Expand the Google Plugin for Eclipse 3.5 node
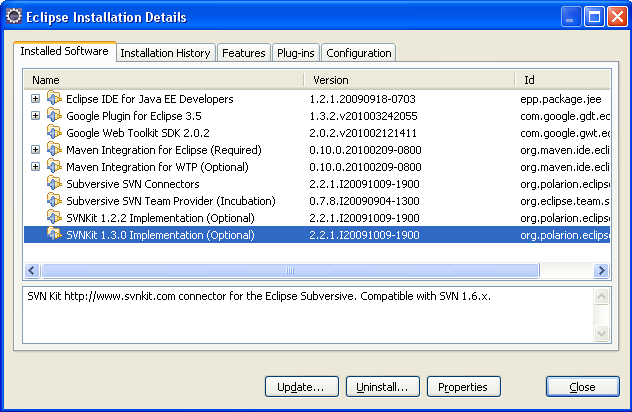 click(x=35, y=116)
